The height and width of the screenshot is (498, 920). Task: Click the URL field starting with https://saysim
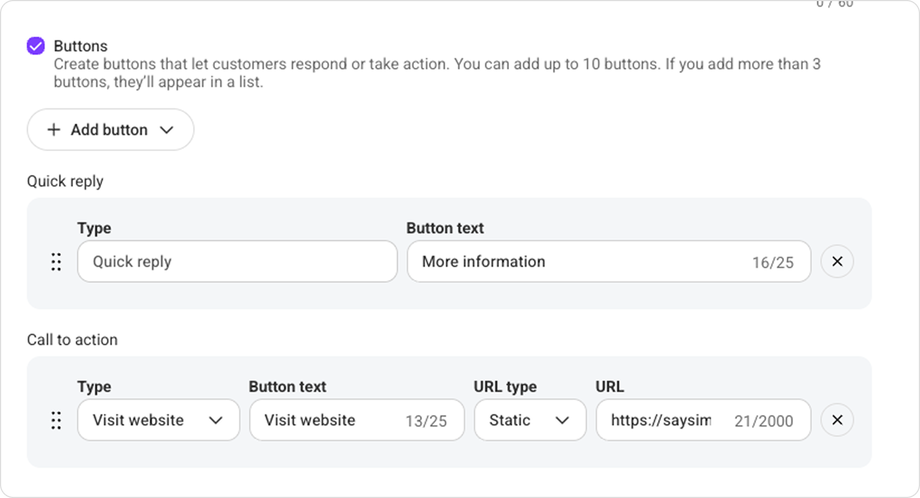tap(662, 420)
